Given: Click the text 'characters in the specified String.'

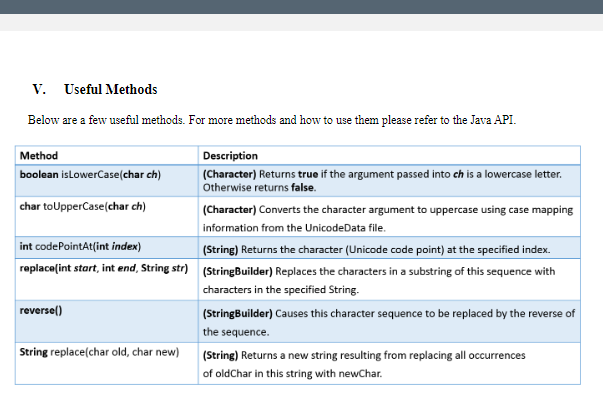Looking at the screenshot, I should 281,290.
